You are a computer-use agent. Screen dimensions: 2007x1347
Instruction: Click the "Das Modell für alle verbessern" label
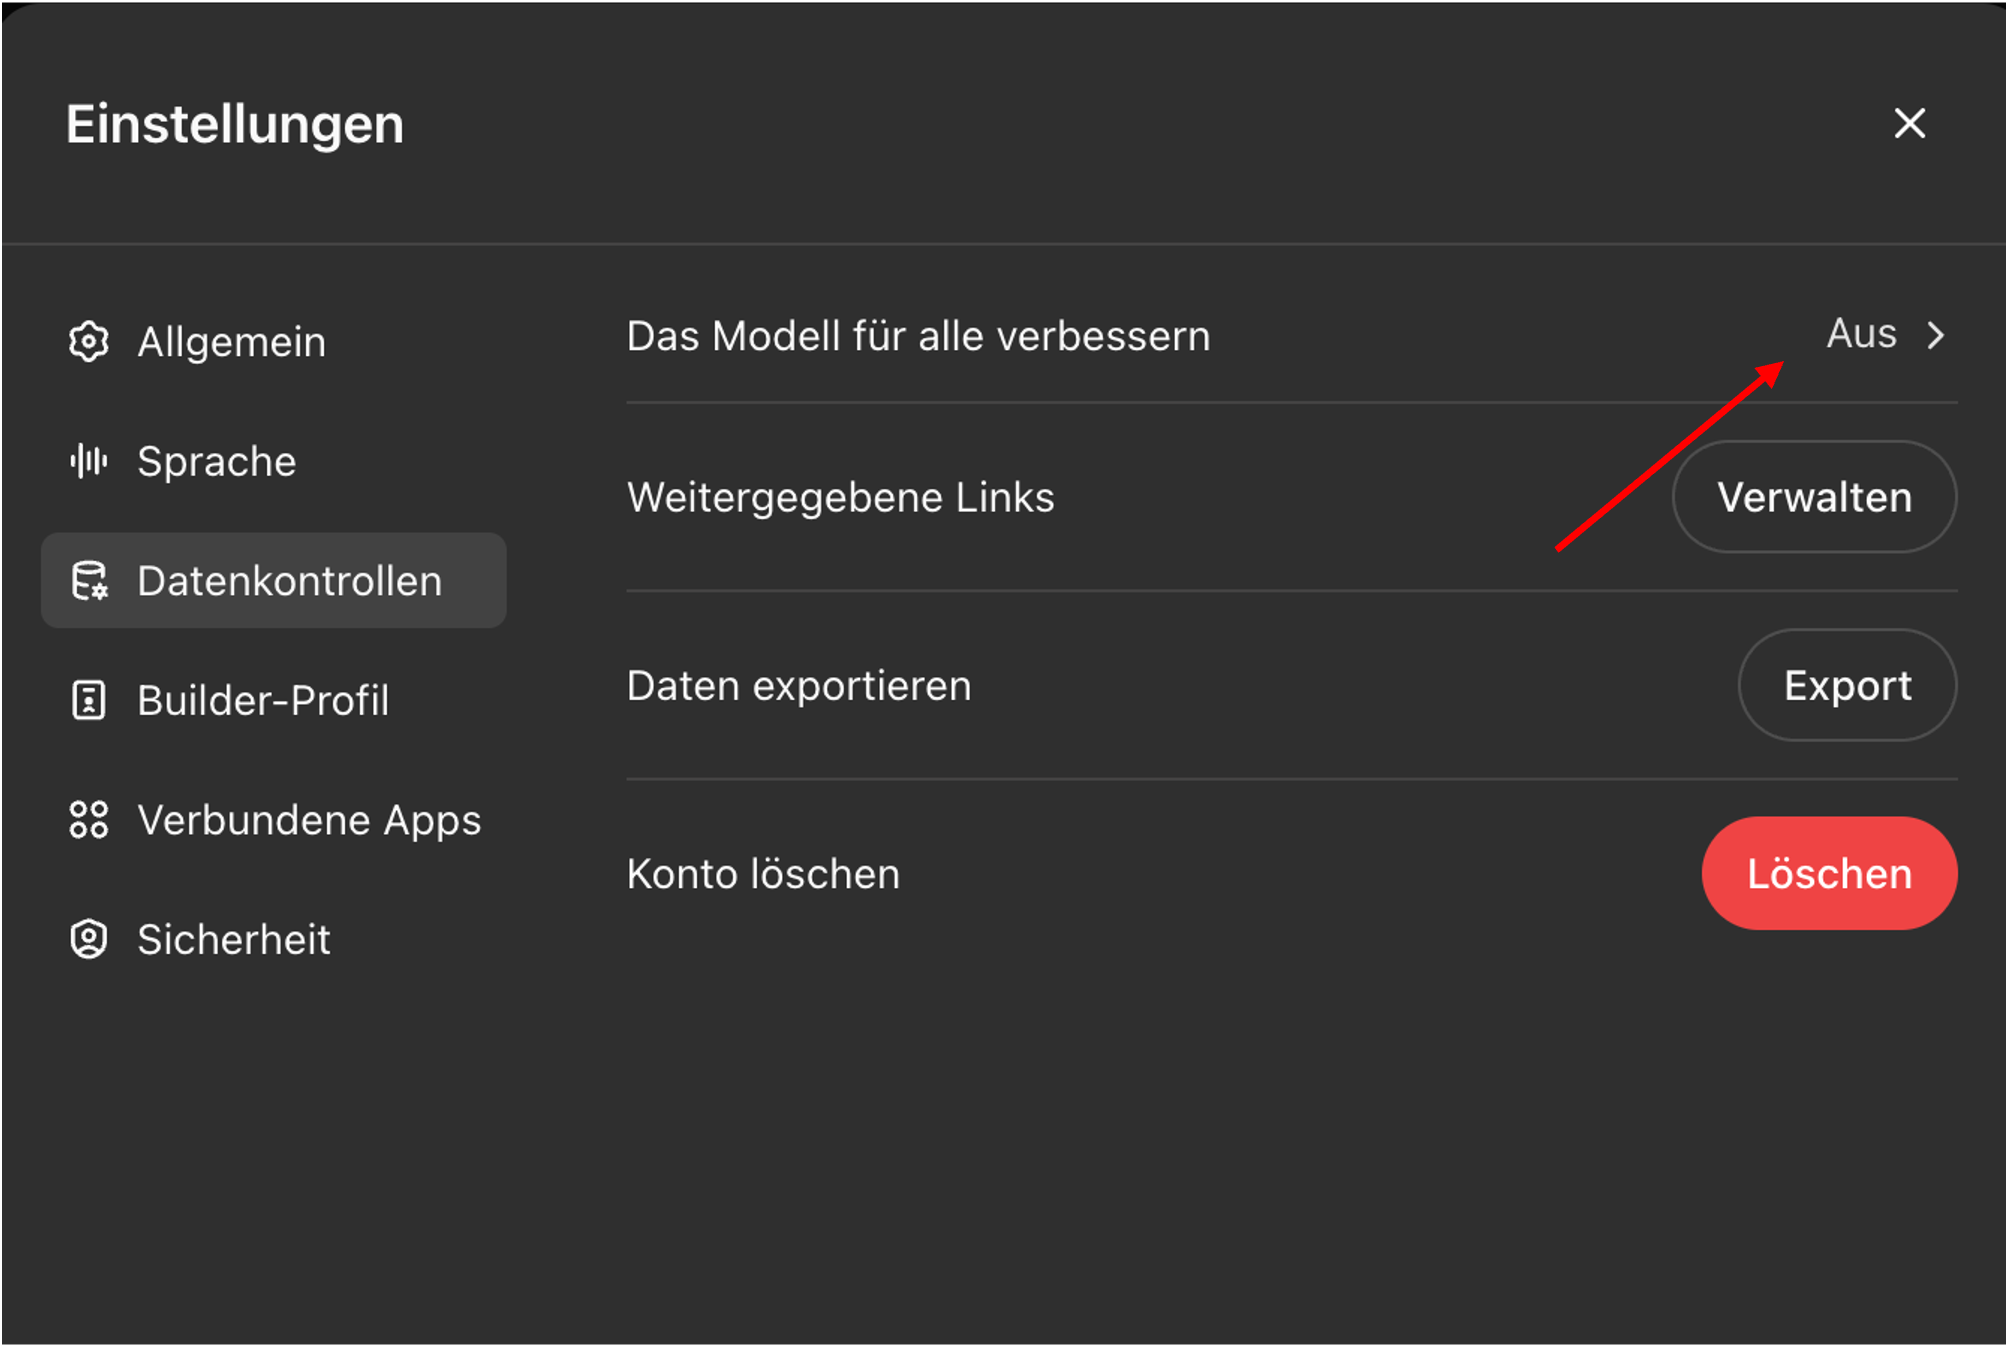918,336
